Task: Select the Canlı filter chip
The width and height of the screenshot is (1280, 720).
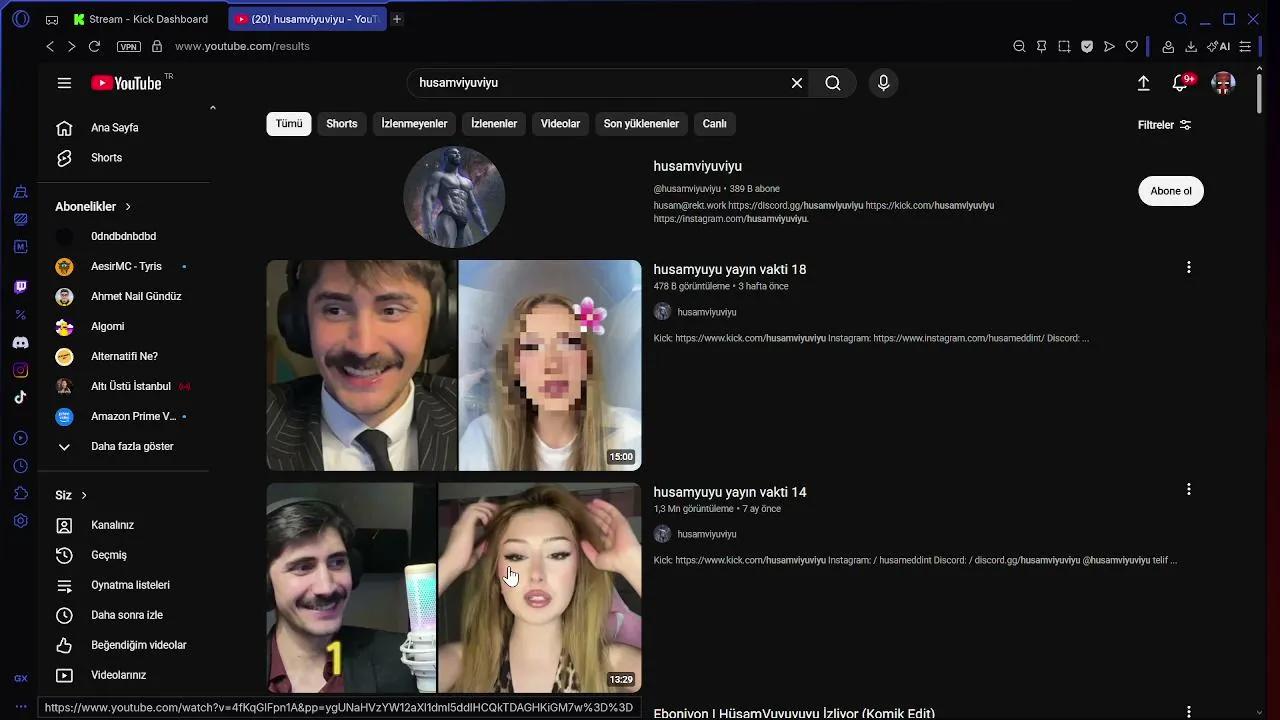Action: tap(715, 124)
